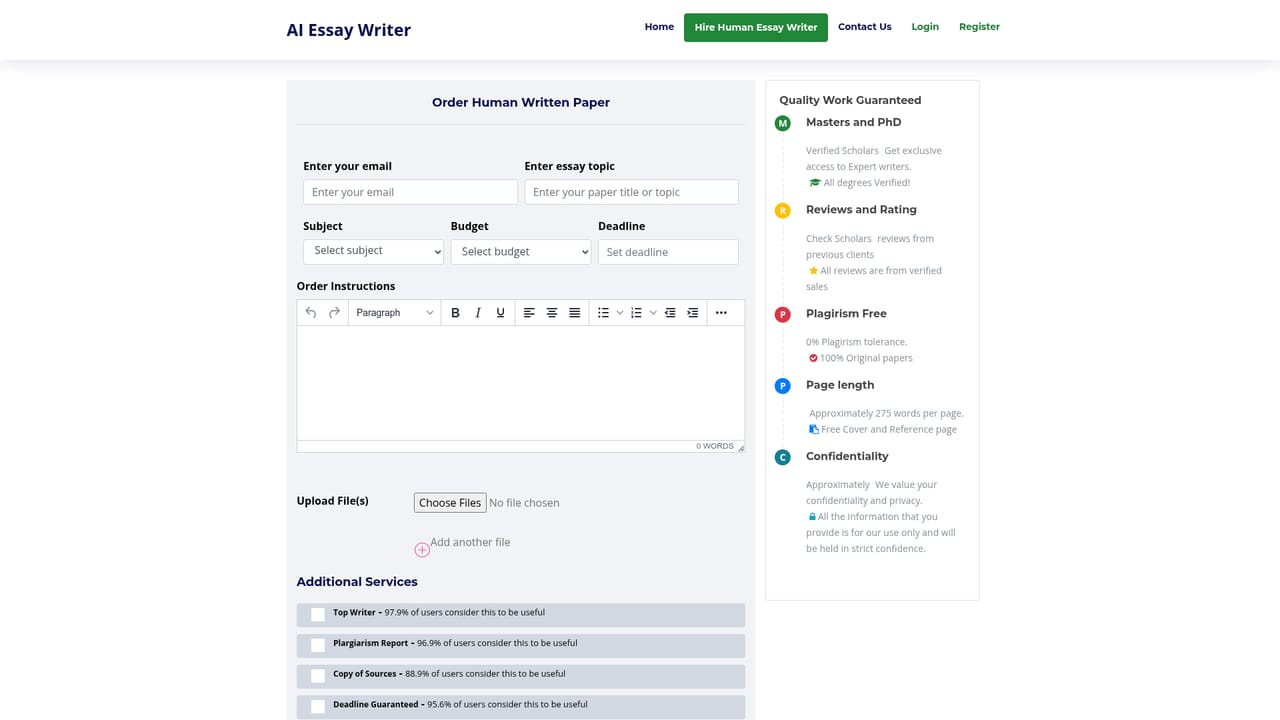Click the Set deadline field
This screenshot has width=1280, height=720.
[668, 252]
